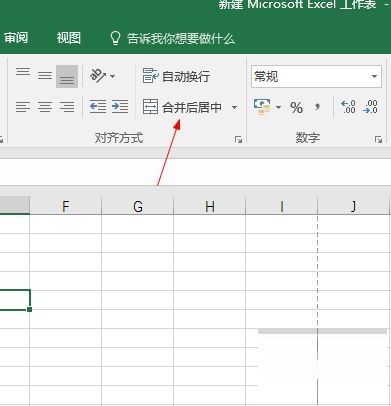Align text right

coord(67,107)
